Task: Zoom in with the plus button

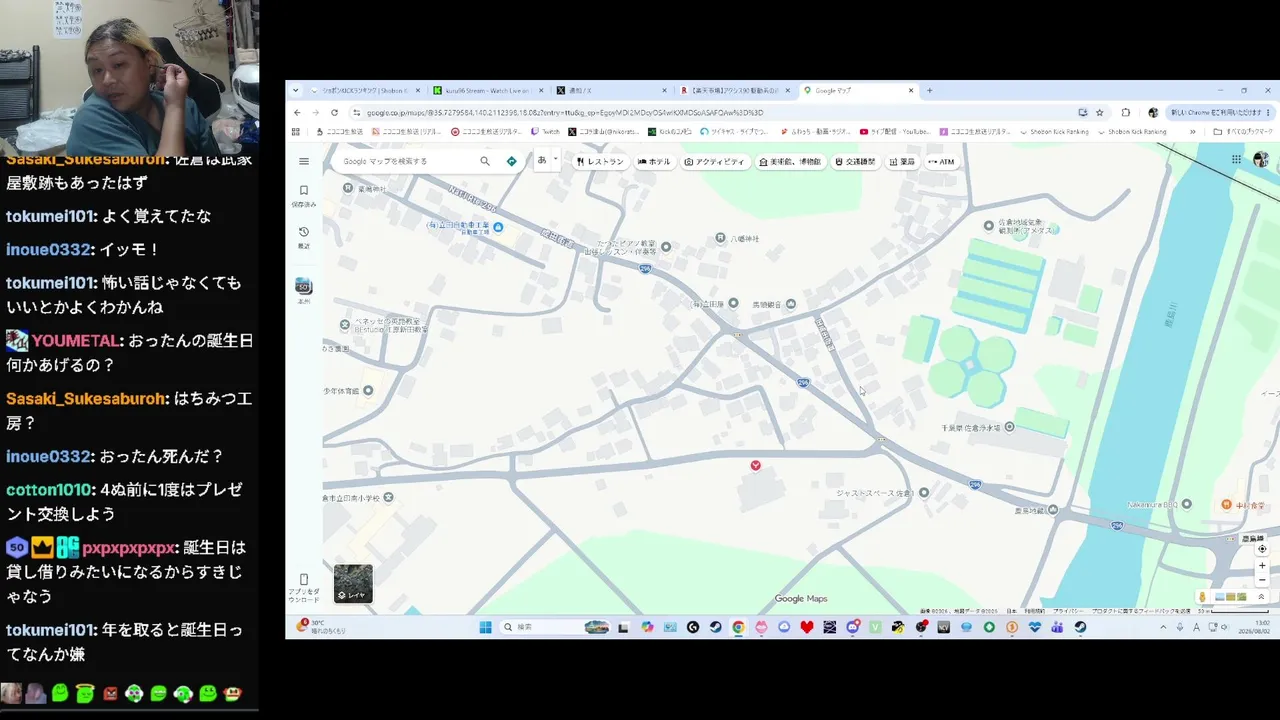Action: (x=1262, y=566)
